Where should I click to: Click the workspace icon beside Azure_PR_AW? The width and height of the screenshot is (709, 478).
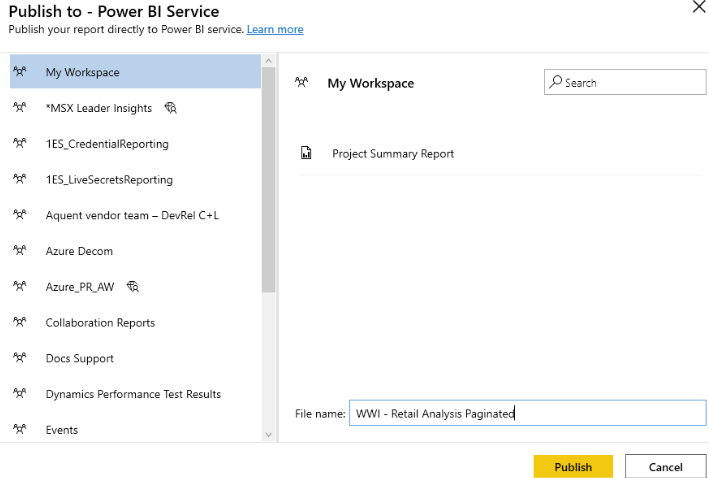19,286
